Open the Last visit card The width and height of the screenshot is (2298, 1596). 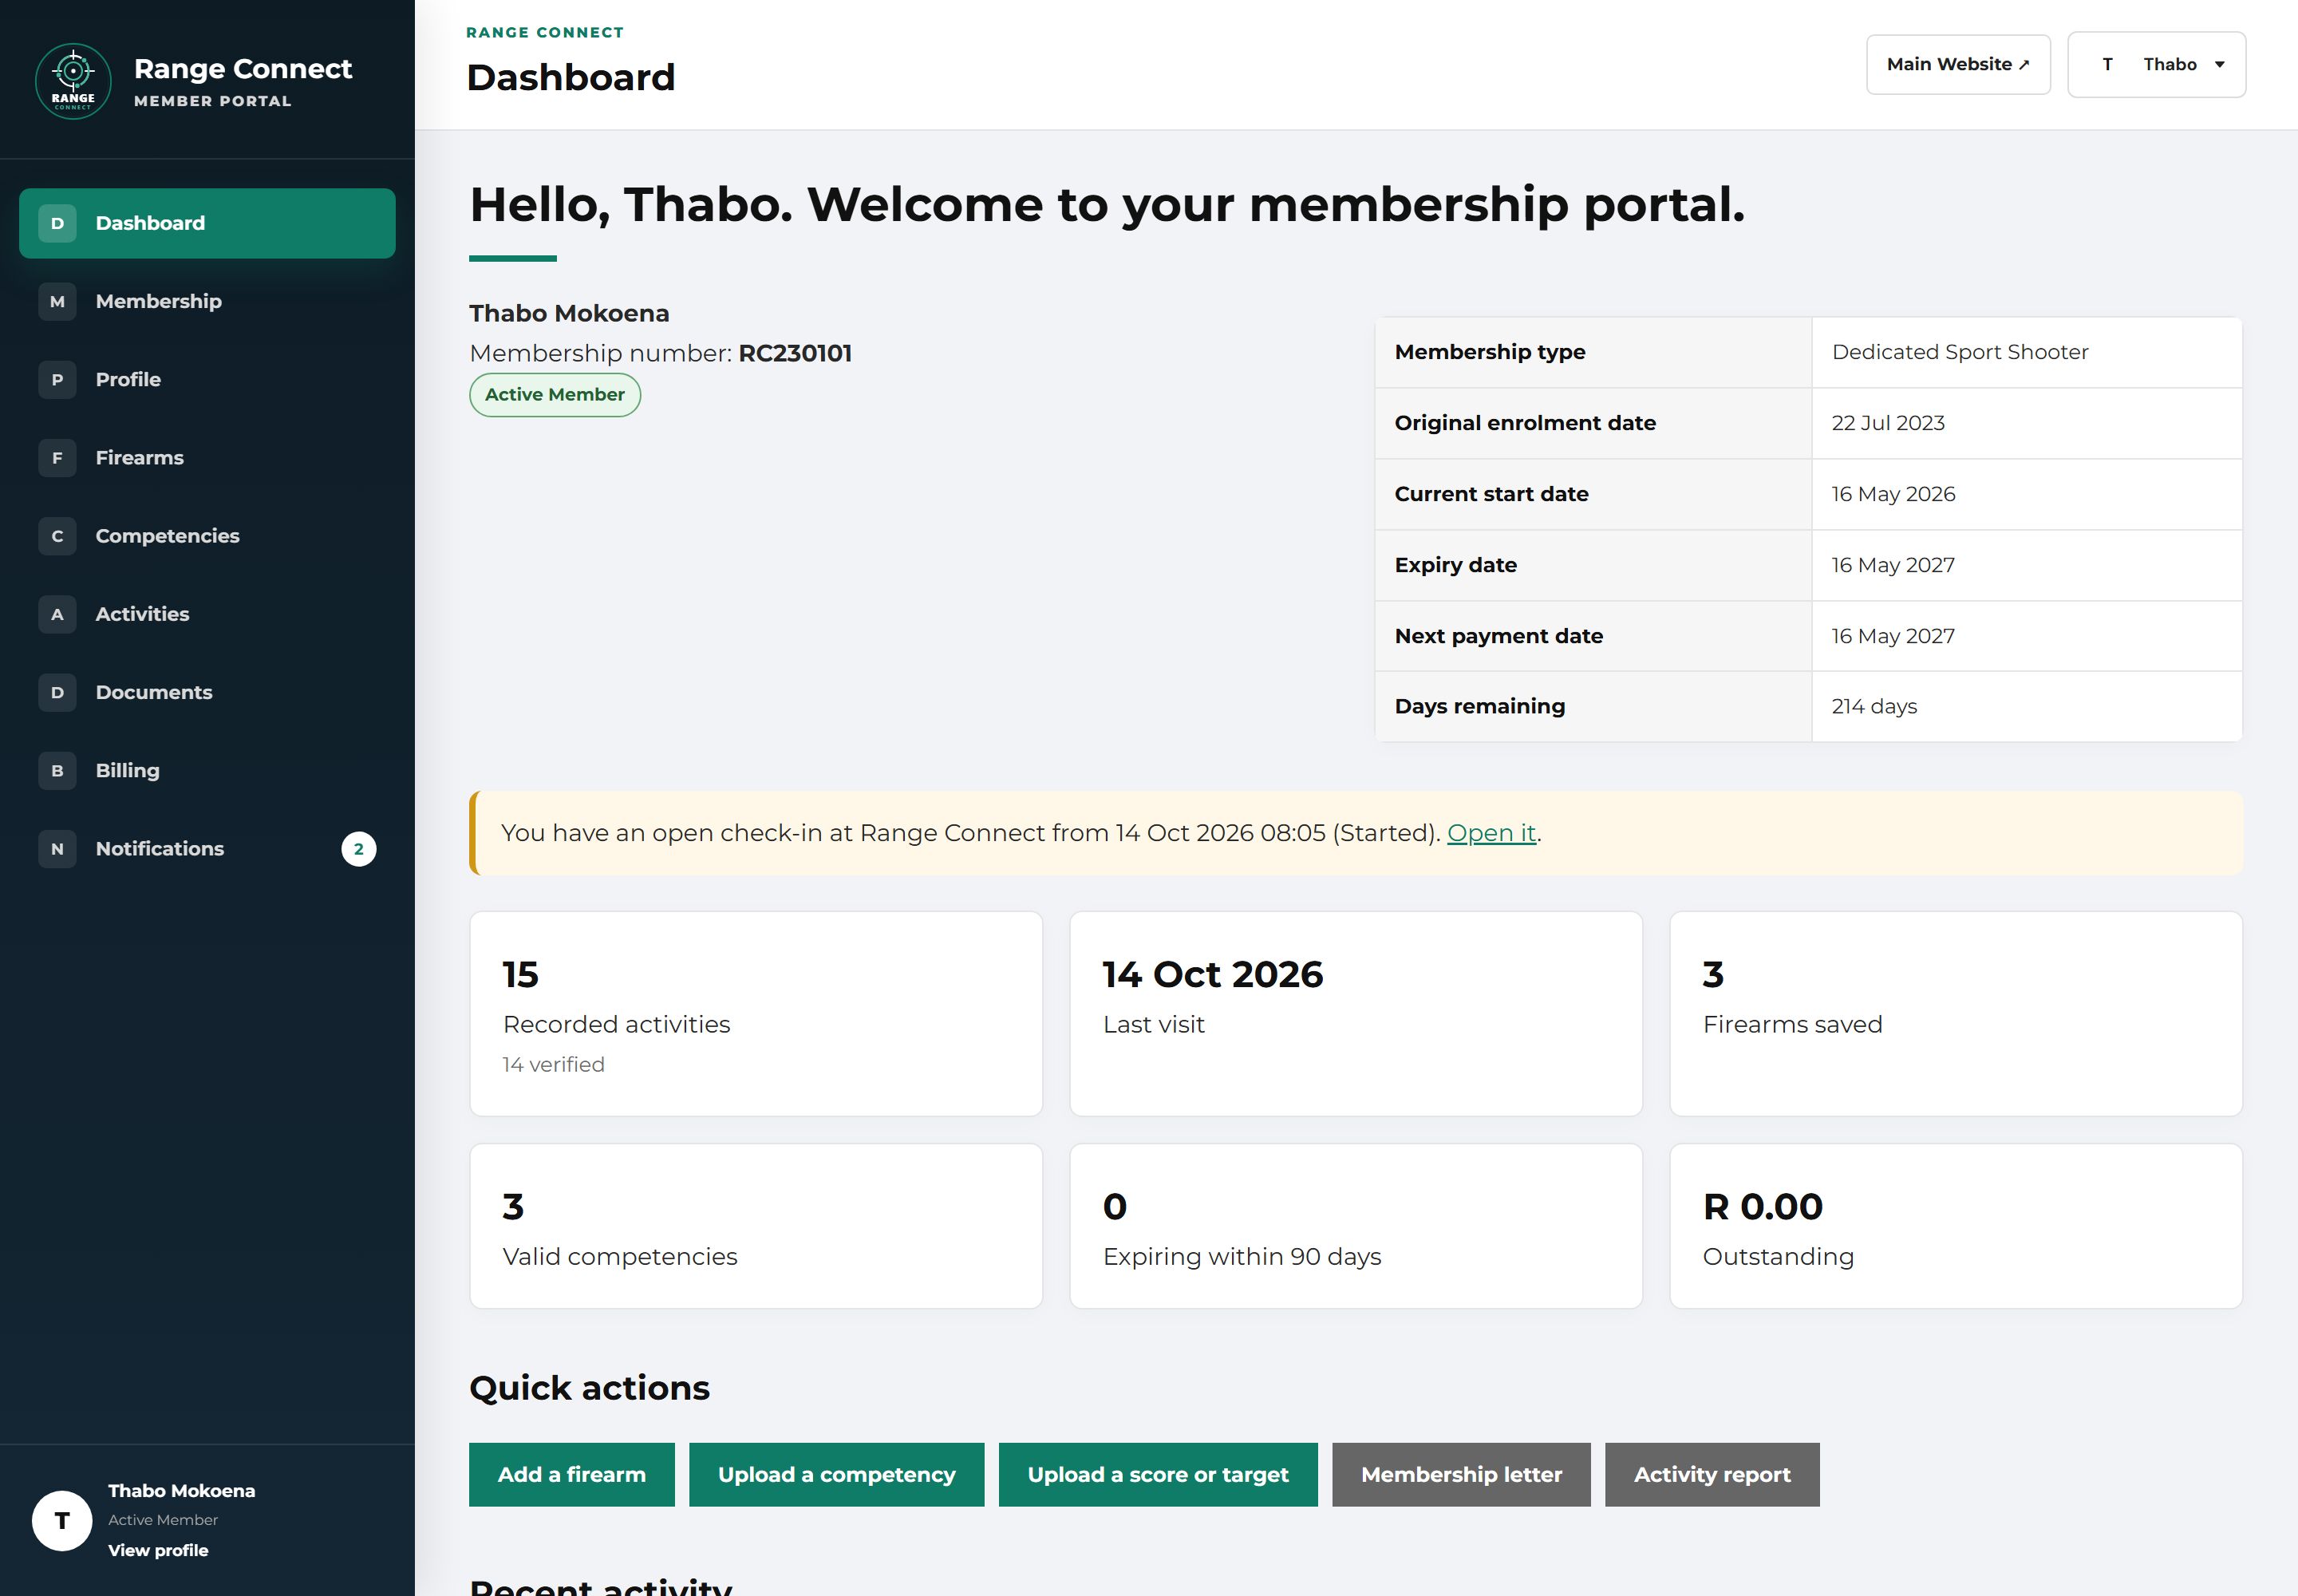[x=1356, y=1013]
